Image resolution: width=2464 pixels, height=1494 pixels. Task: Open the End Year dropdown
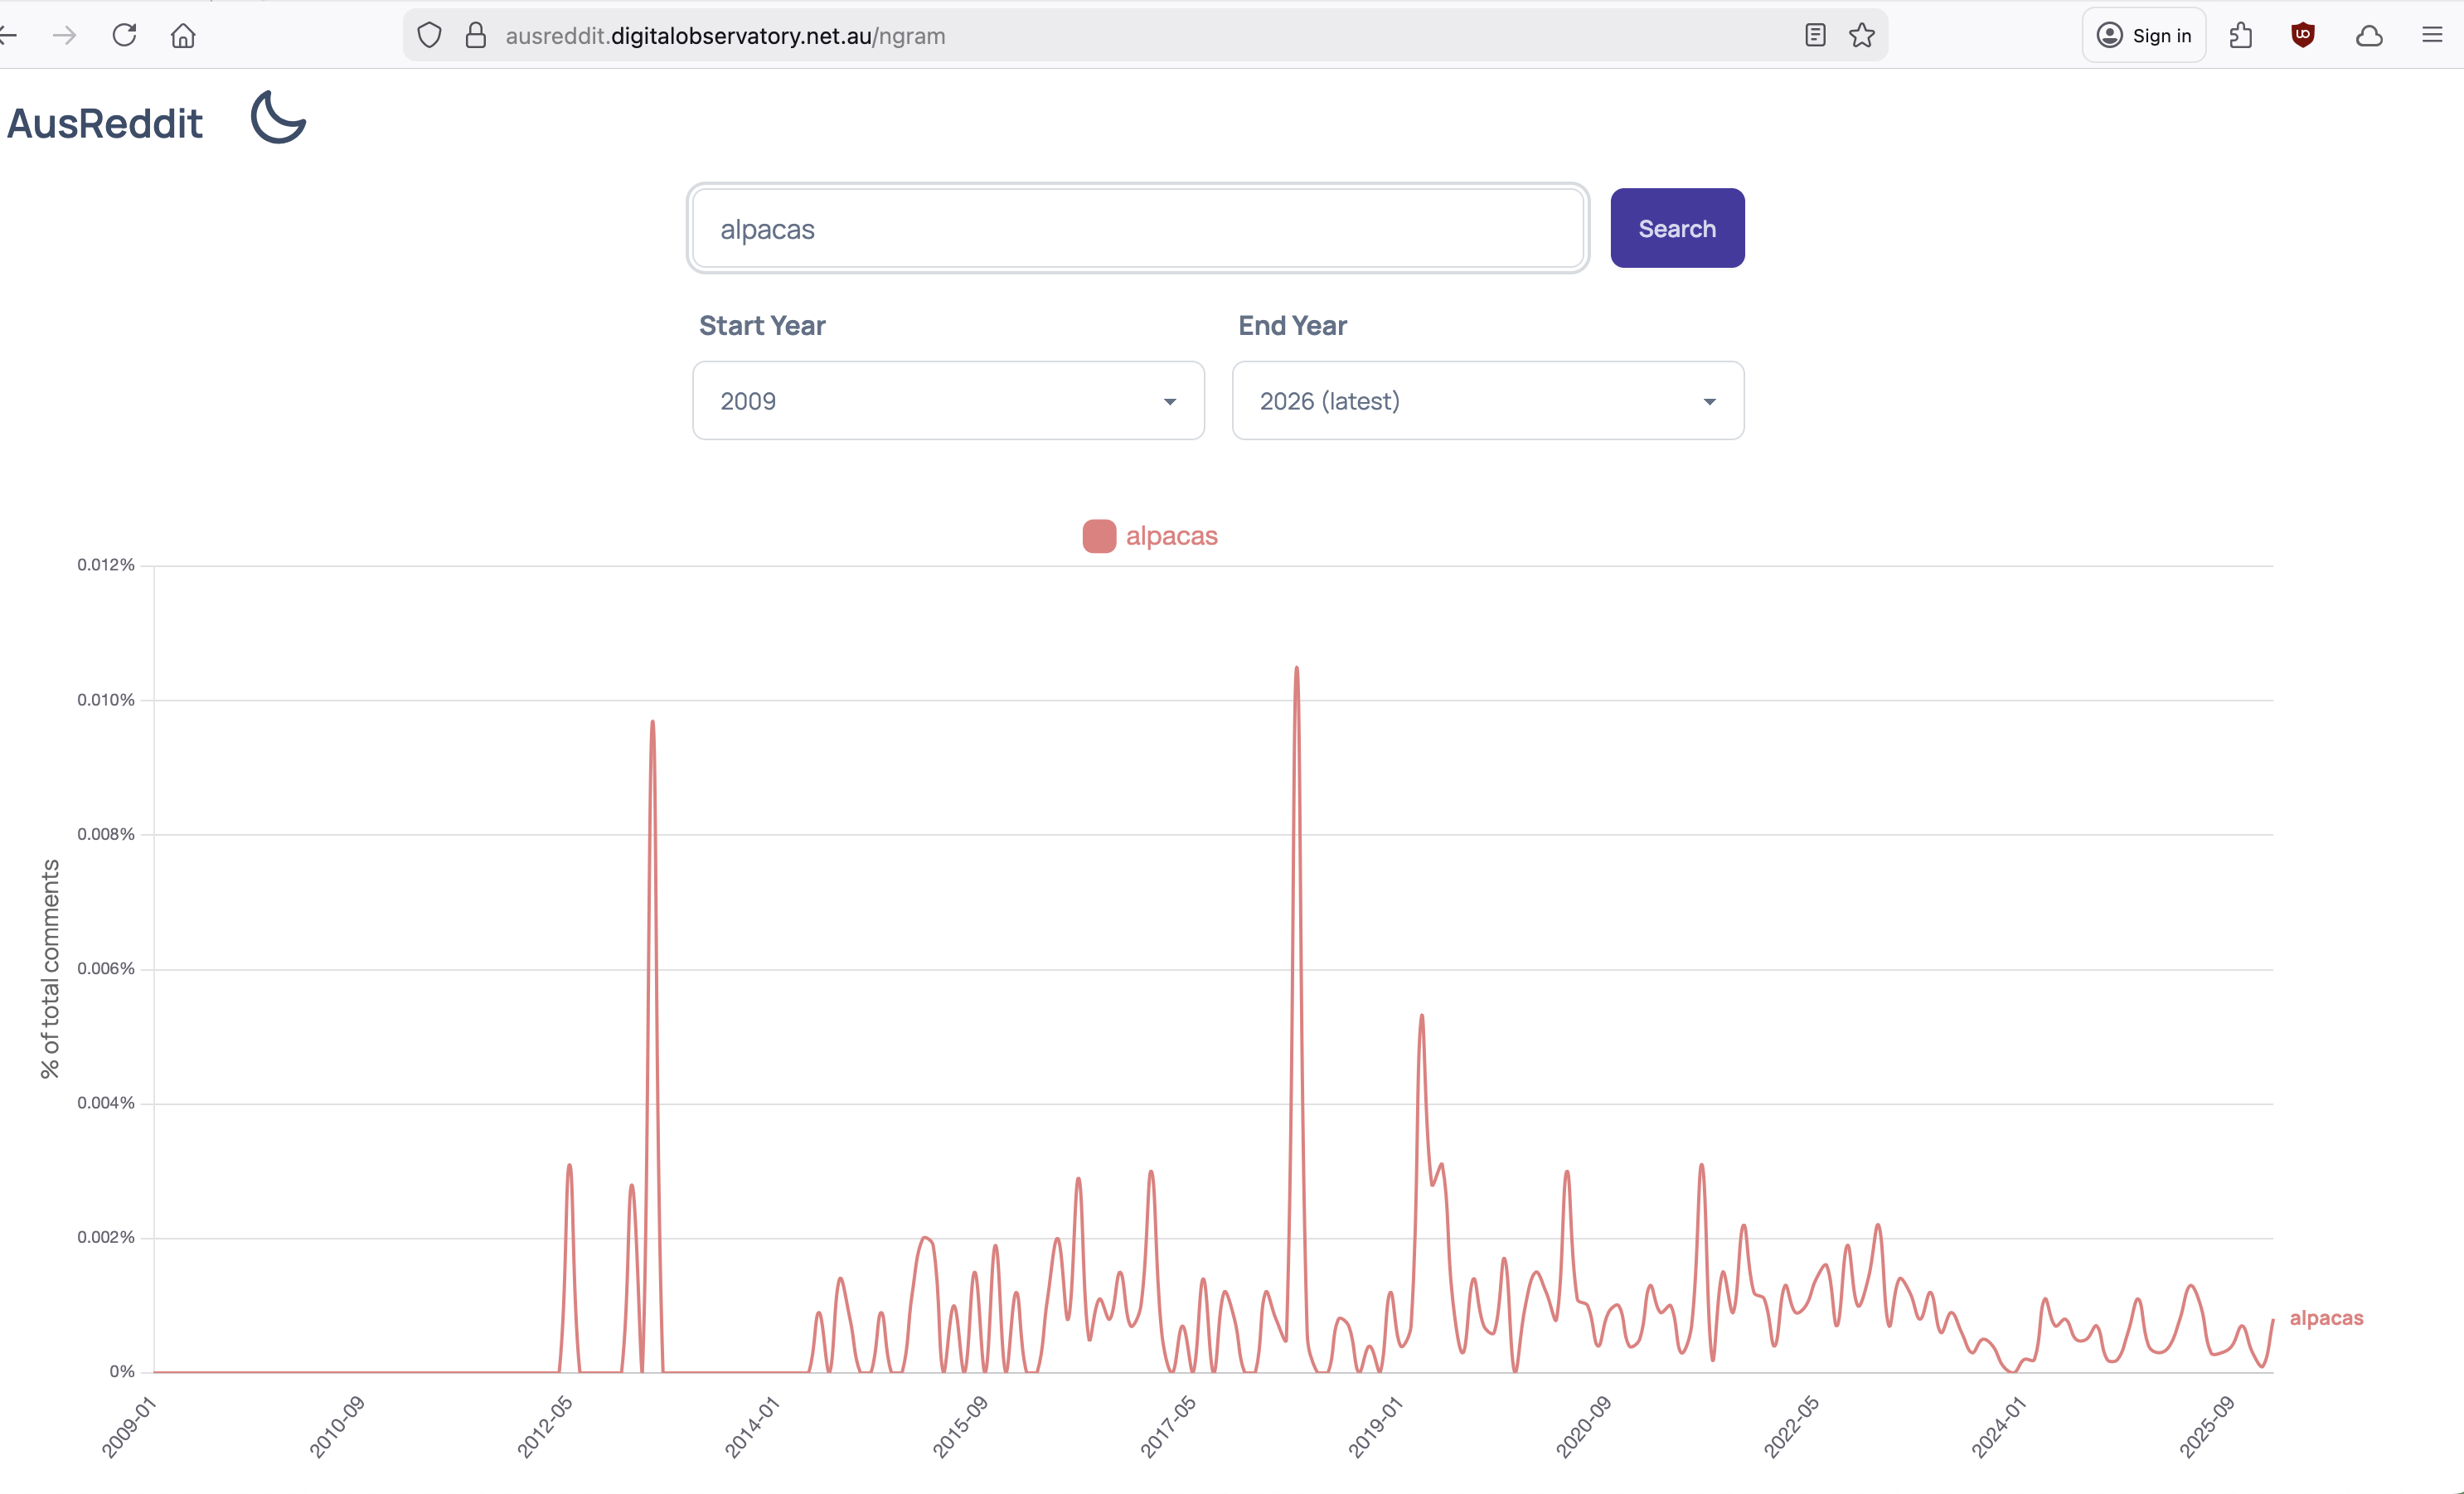pyautogui.click(x=1487, y=401)
